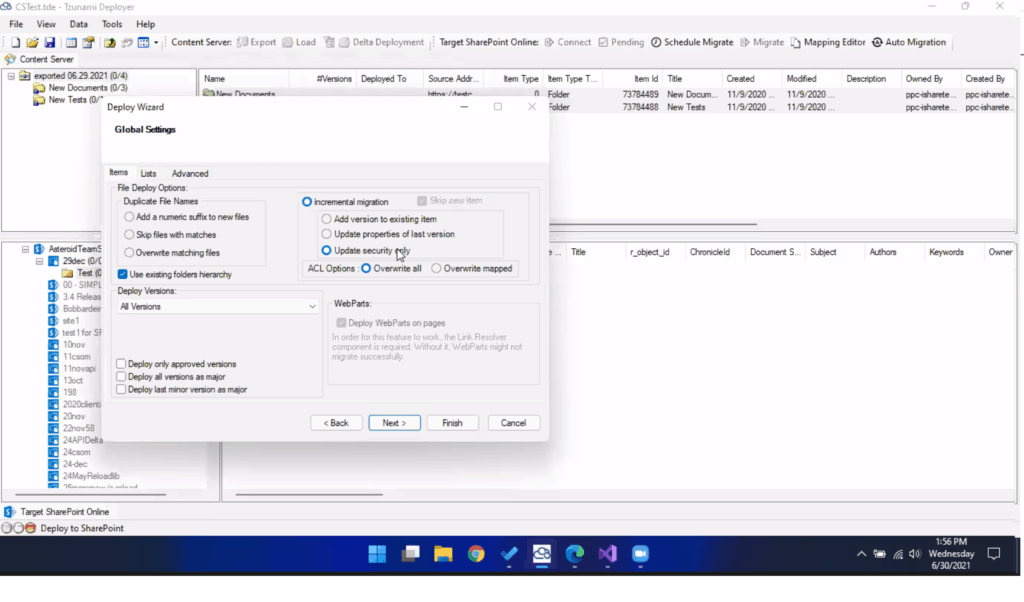Open the Mapping Editor
Image resolution: width=1024 pixels, height=602 pixels.
click(x=827, y=42)
